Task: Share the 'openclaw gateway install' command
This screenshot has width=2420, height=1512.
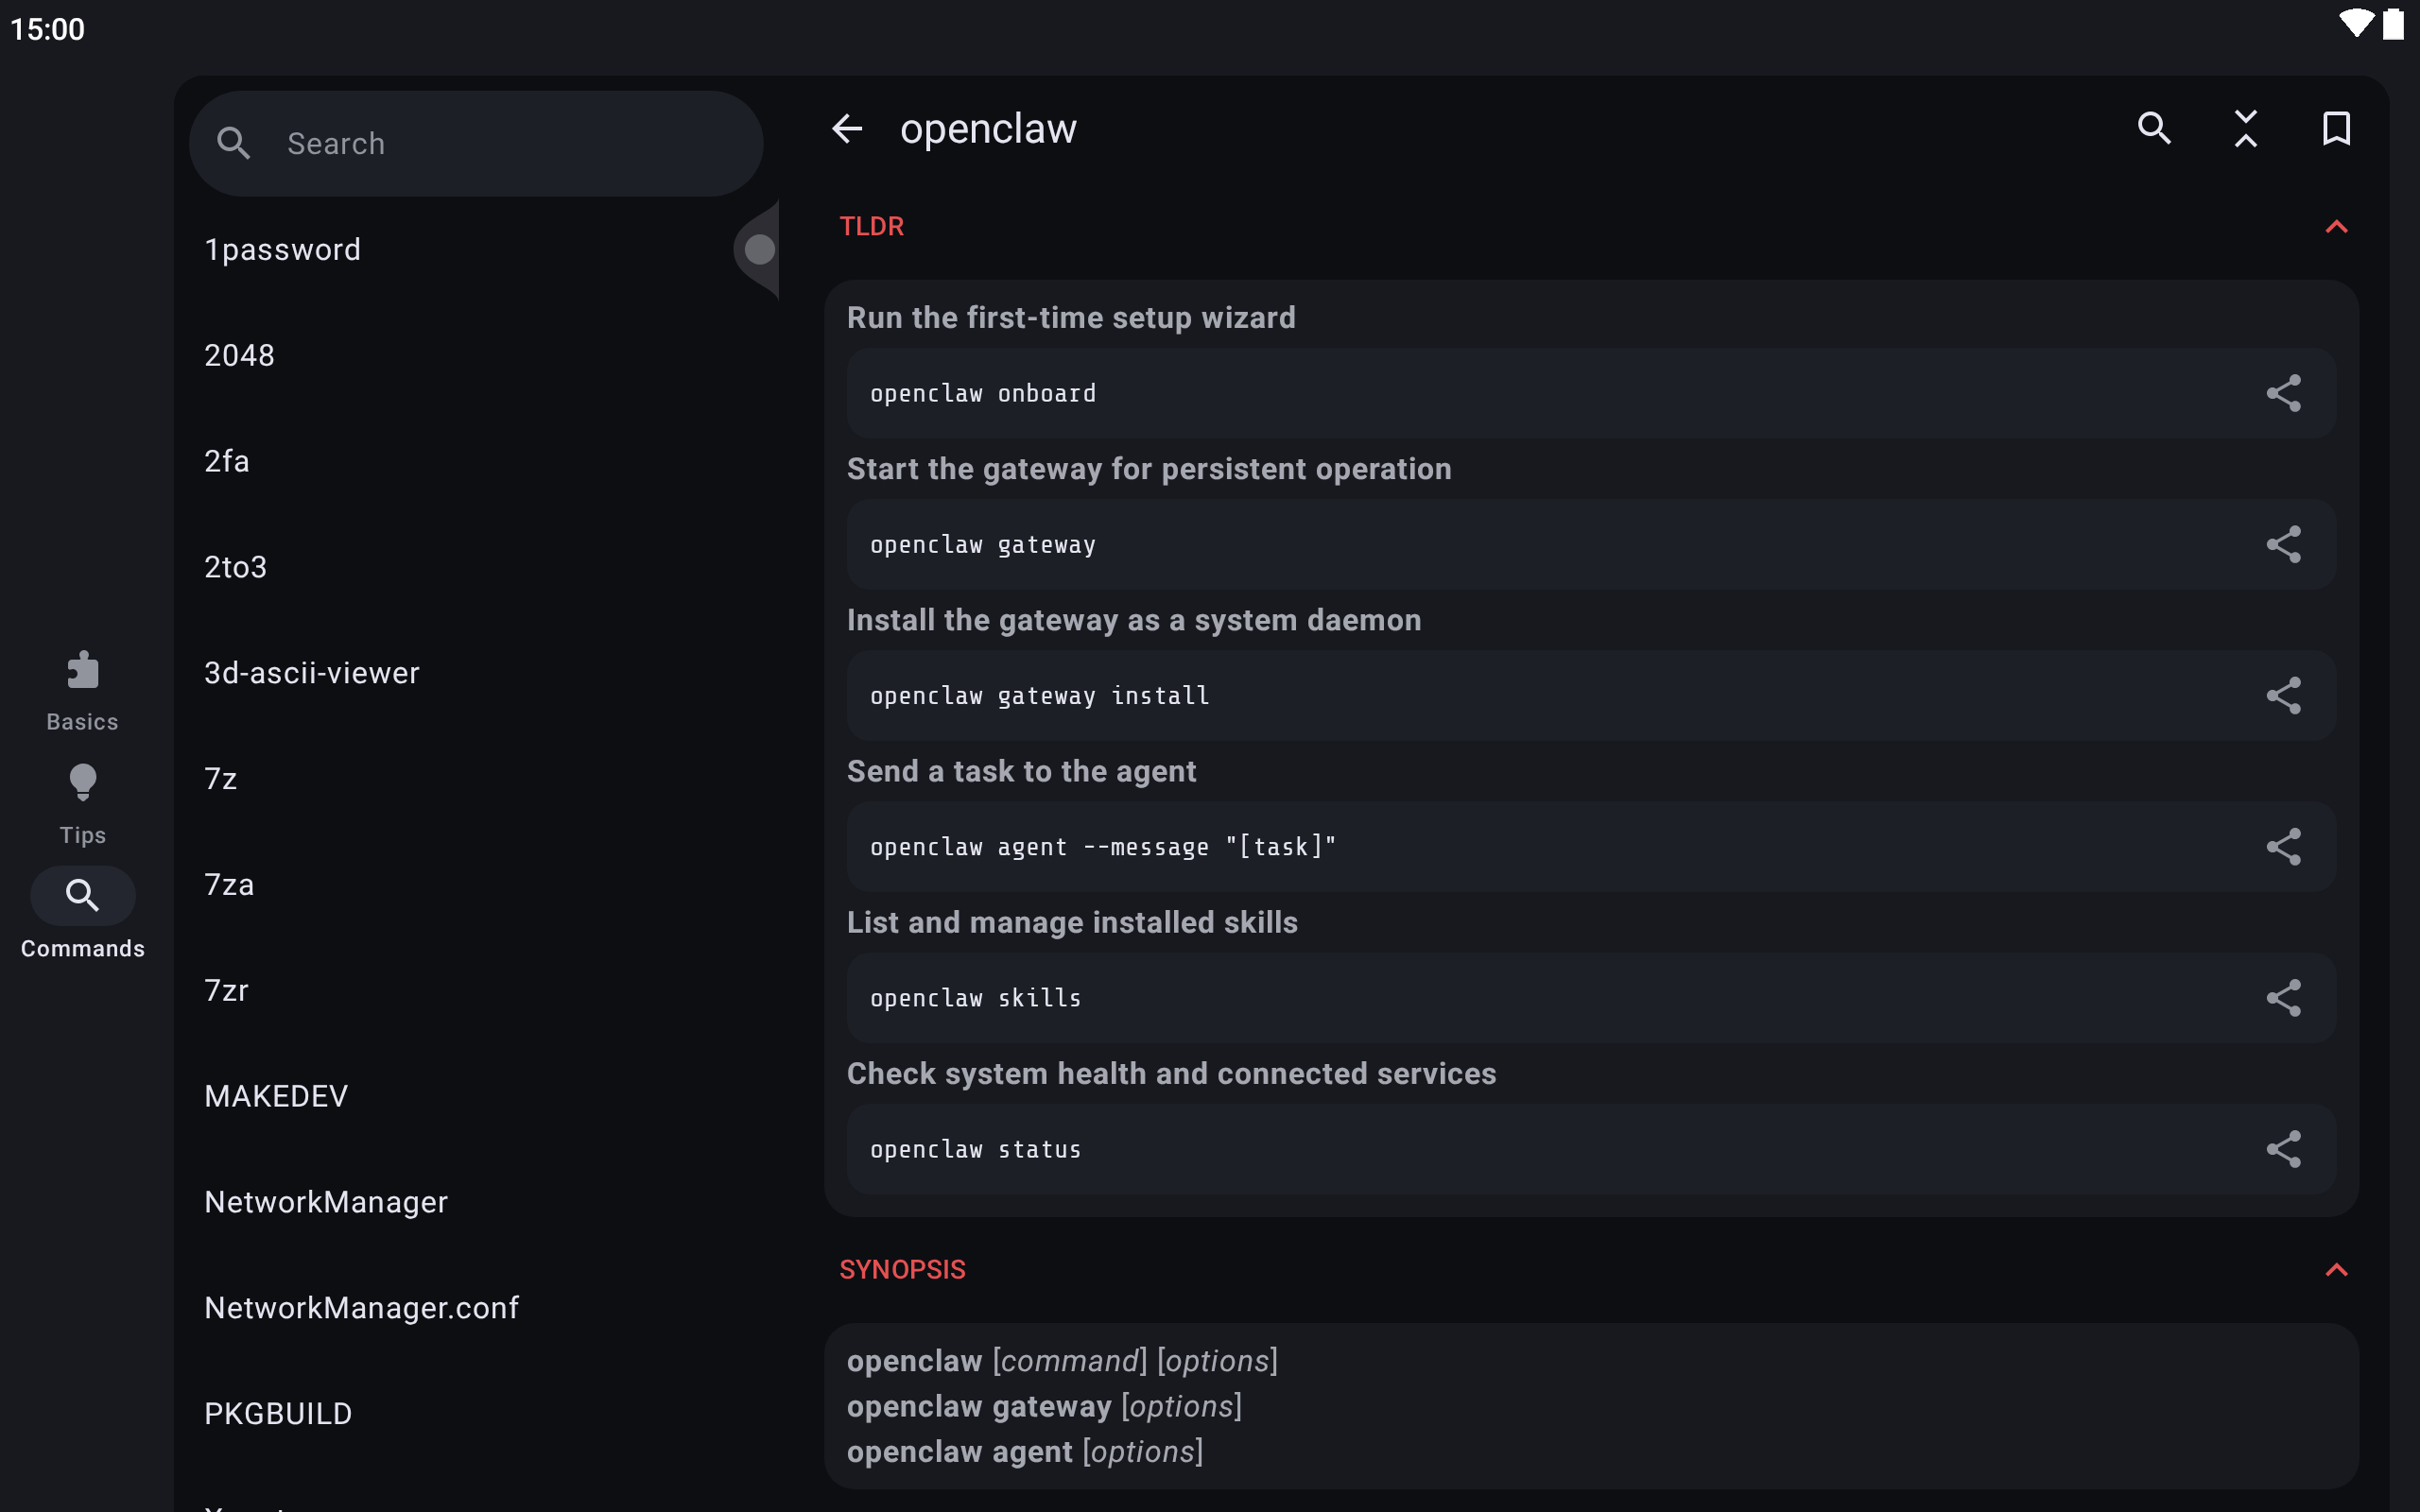Action: tap(2283, 695)
